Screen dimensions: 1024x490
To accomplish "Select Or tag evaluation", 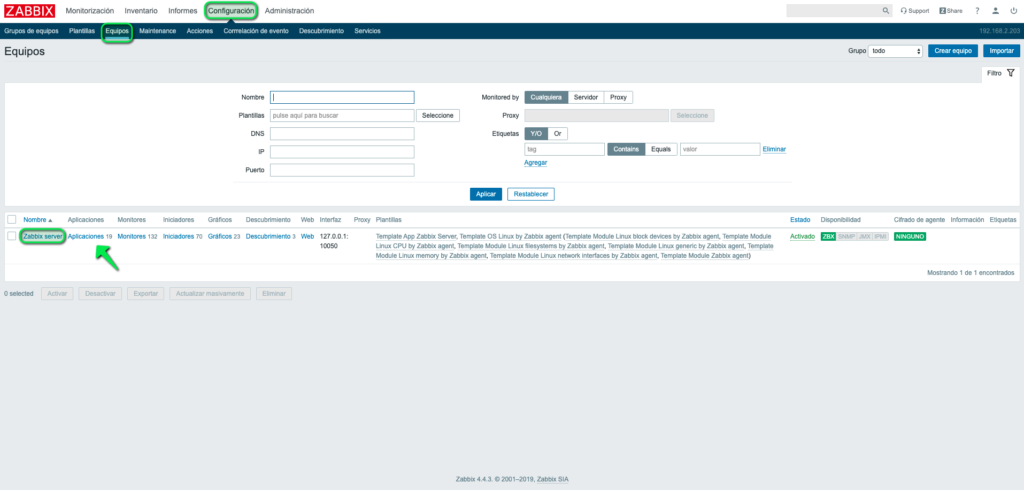I will [x=558, y=133].
